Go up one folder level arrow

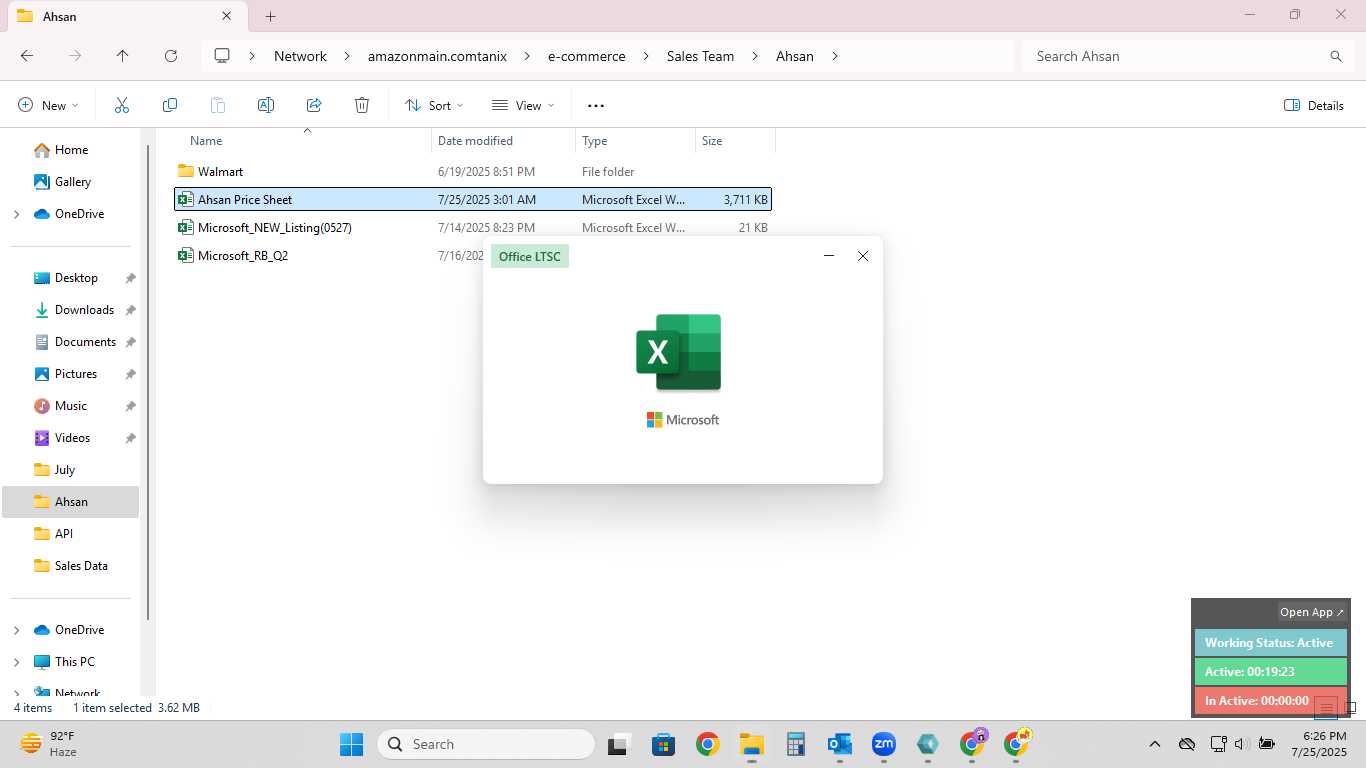122,56
